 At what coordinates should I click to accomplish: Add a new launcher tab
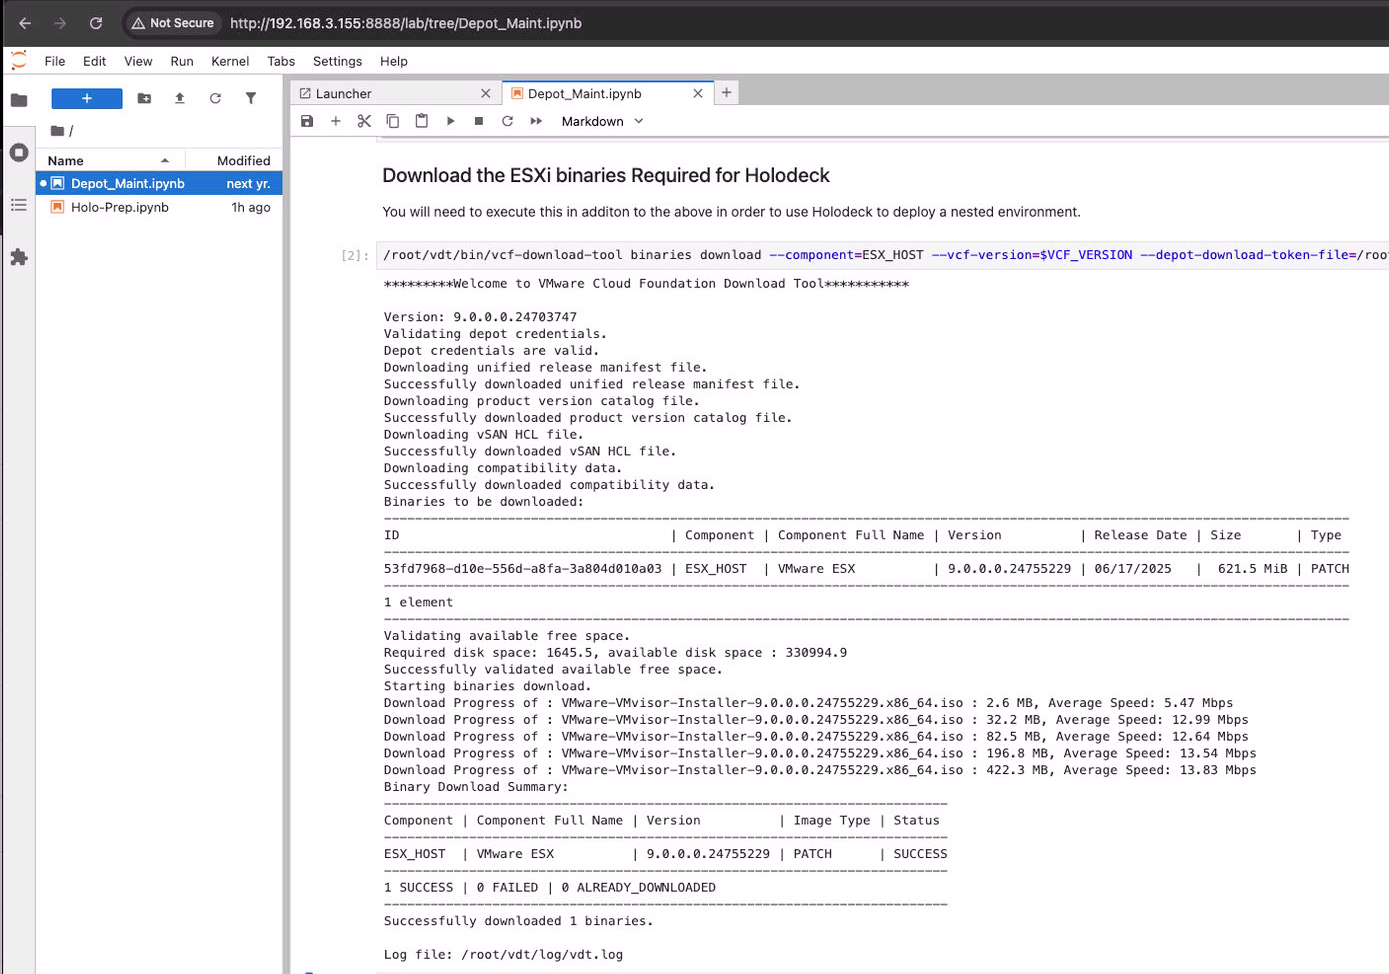pyautogui.click(x=727, y=93)
